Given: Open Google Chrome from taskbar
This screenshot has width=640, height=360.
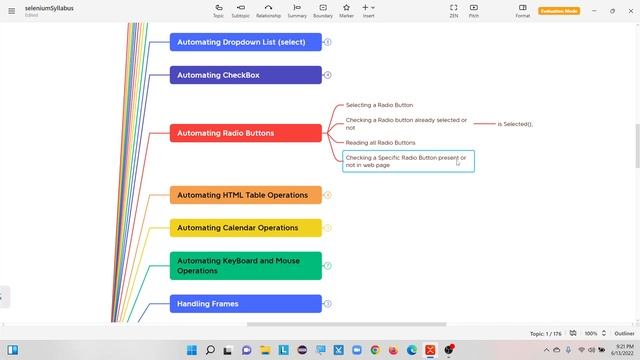Looking at the screenshot, I should coord(375,350).
